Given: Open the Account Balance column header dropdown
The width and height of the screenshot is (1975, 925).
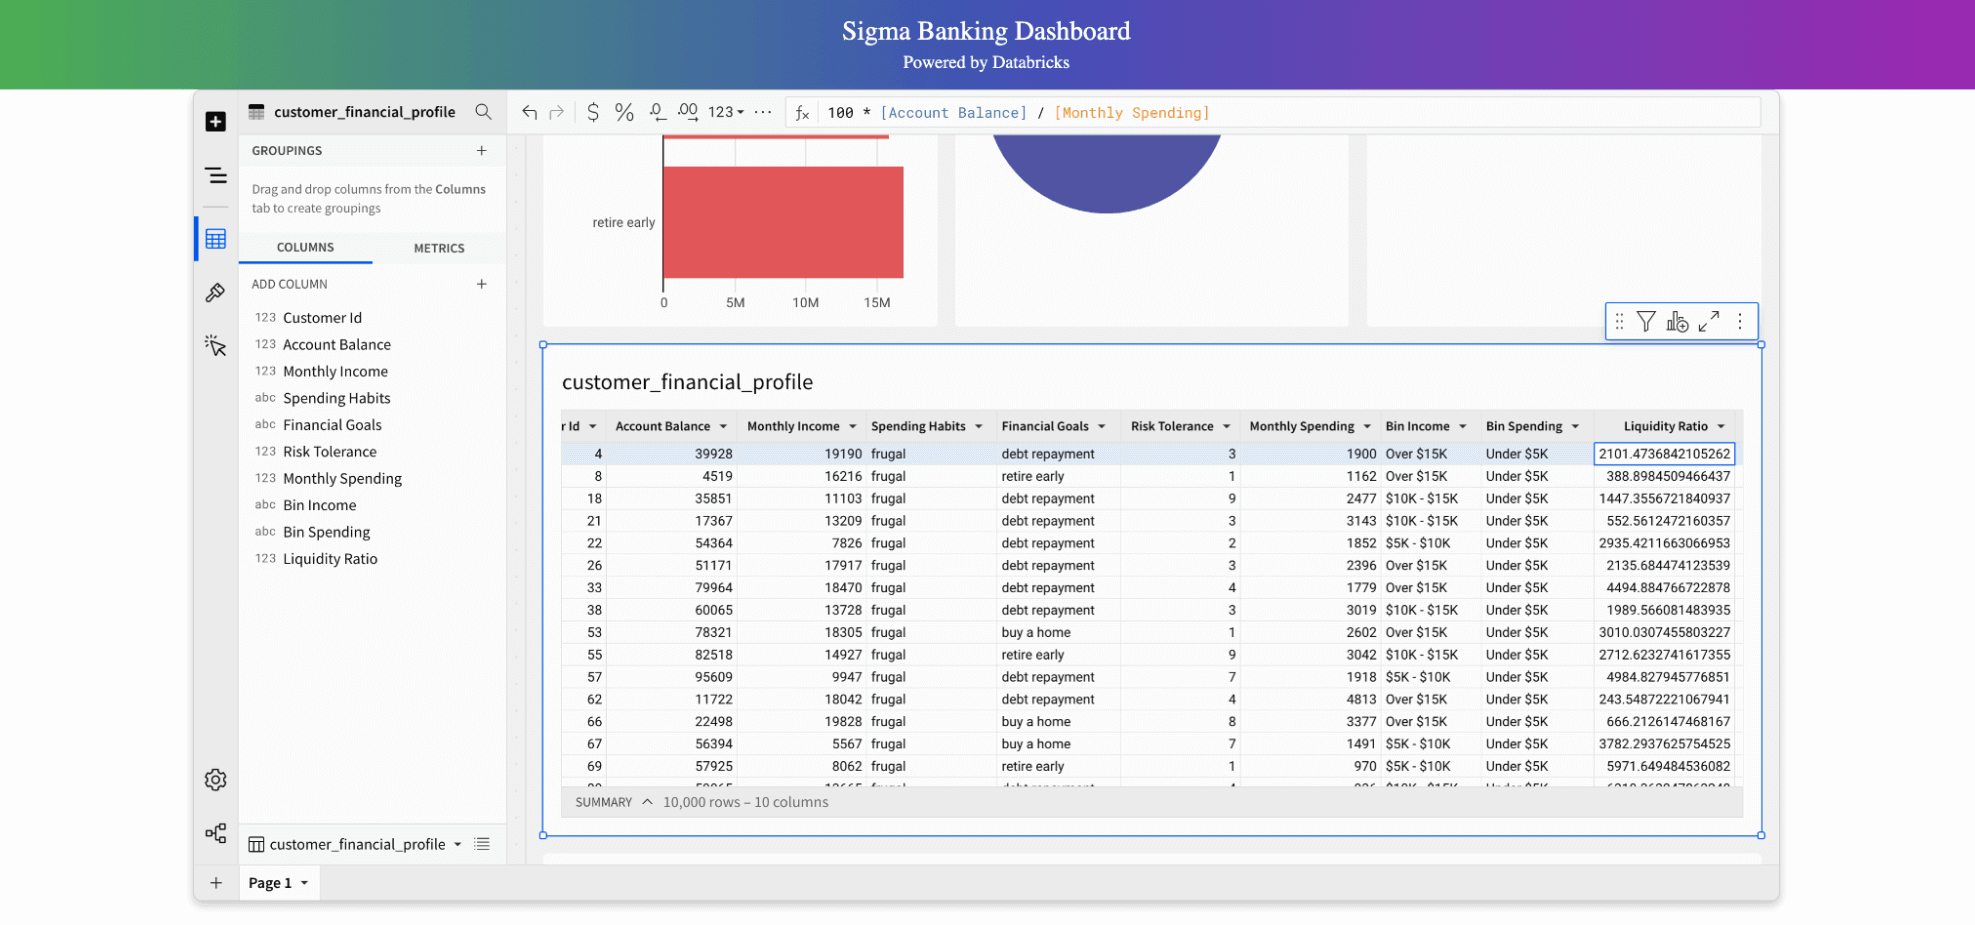Looking at the screenshot, I should 723,427.
